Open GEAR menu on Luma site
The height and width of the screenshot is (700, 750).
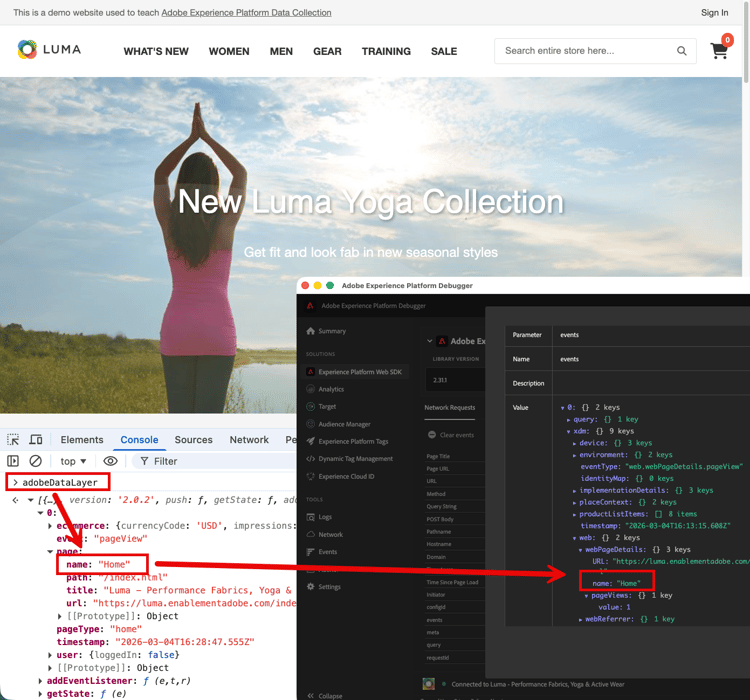click(327, 51)
